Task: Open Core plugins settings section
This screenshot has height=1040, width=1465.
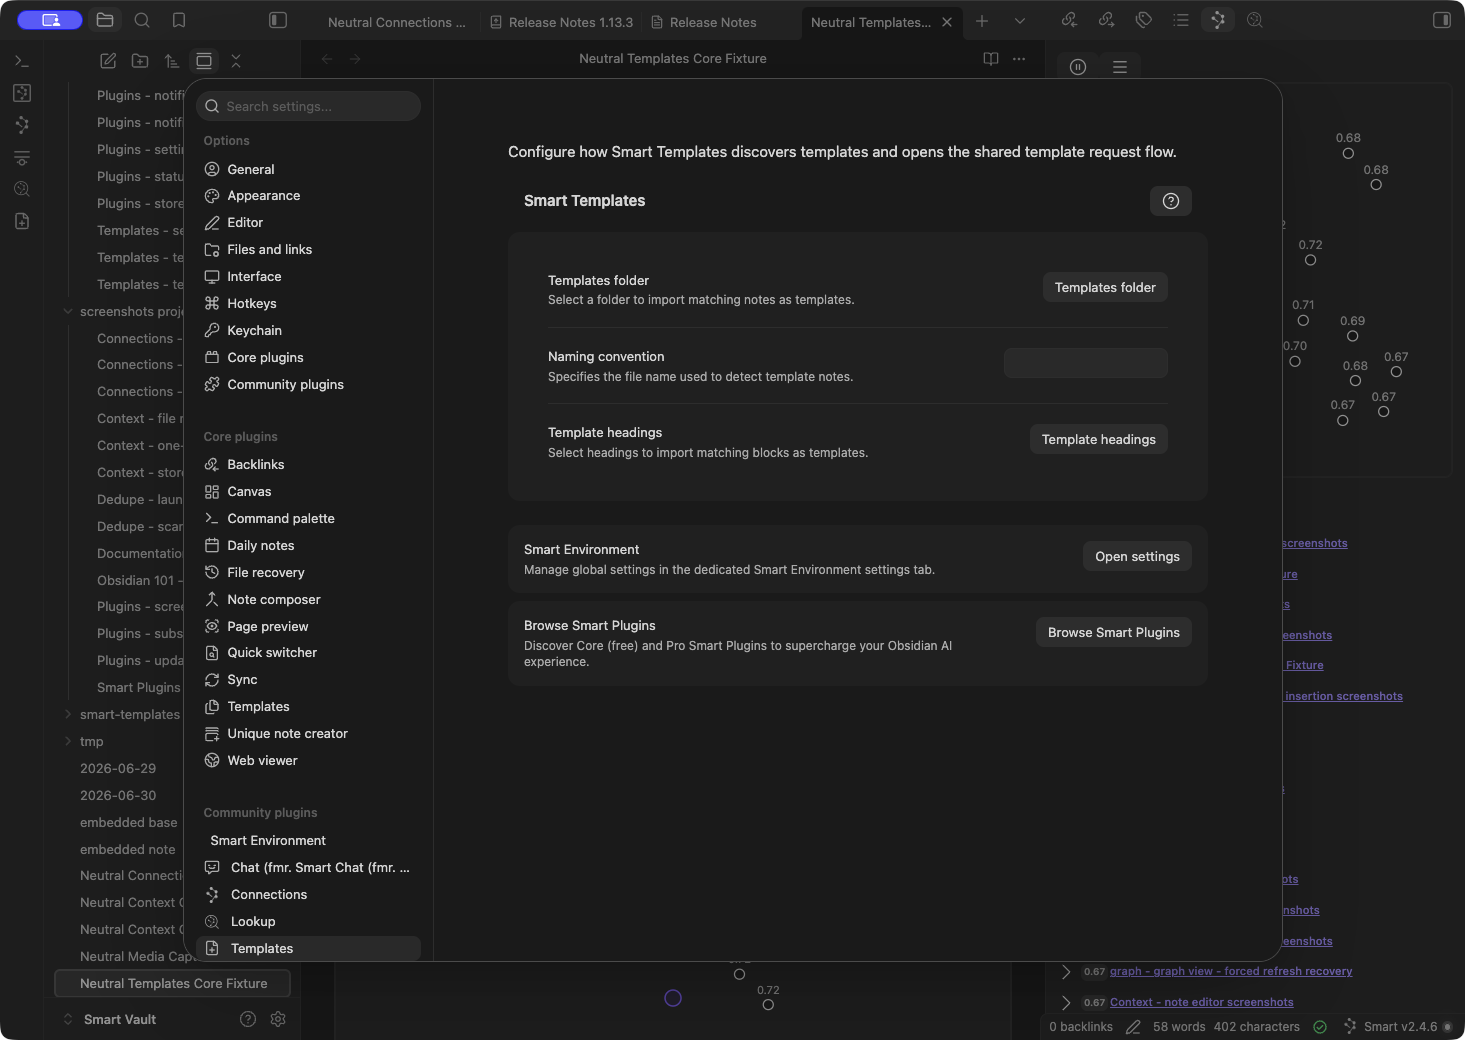Action: tap(308, 357)
